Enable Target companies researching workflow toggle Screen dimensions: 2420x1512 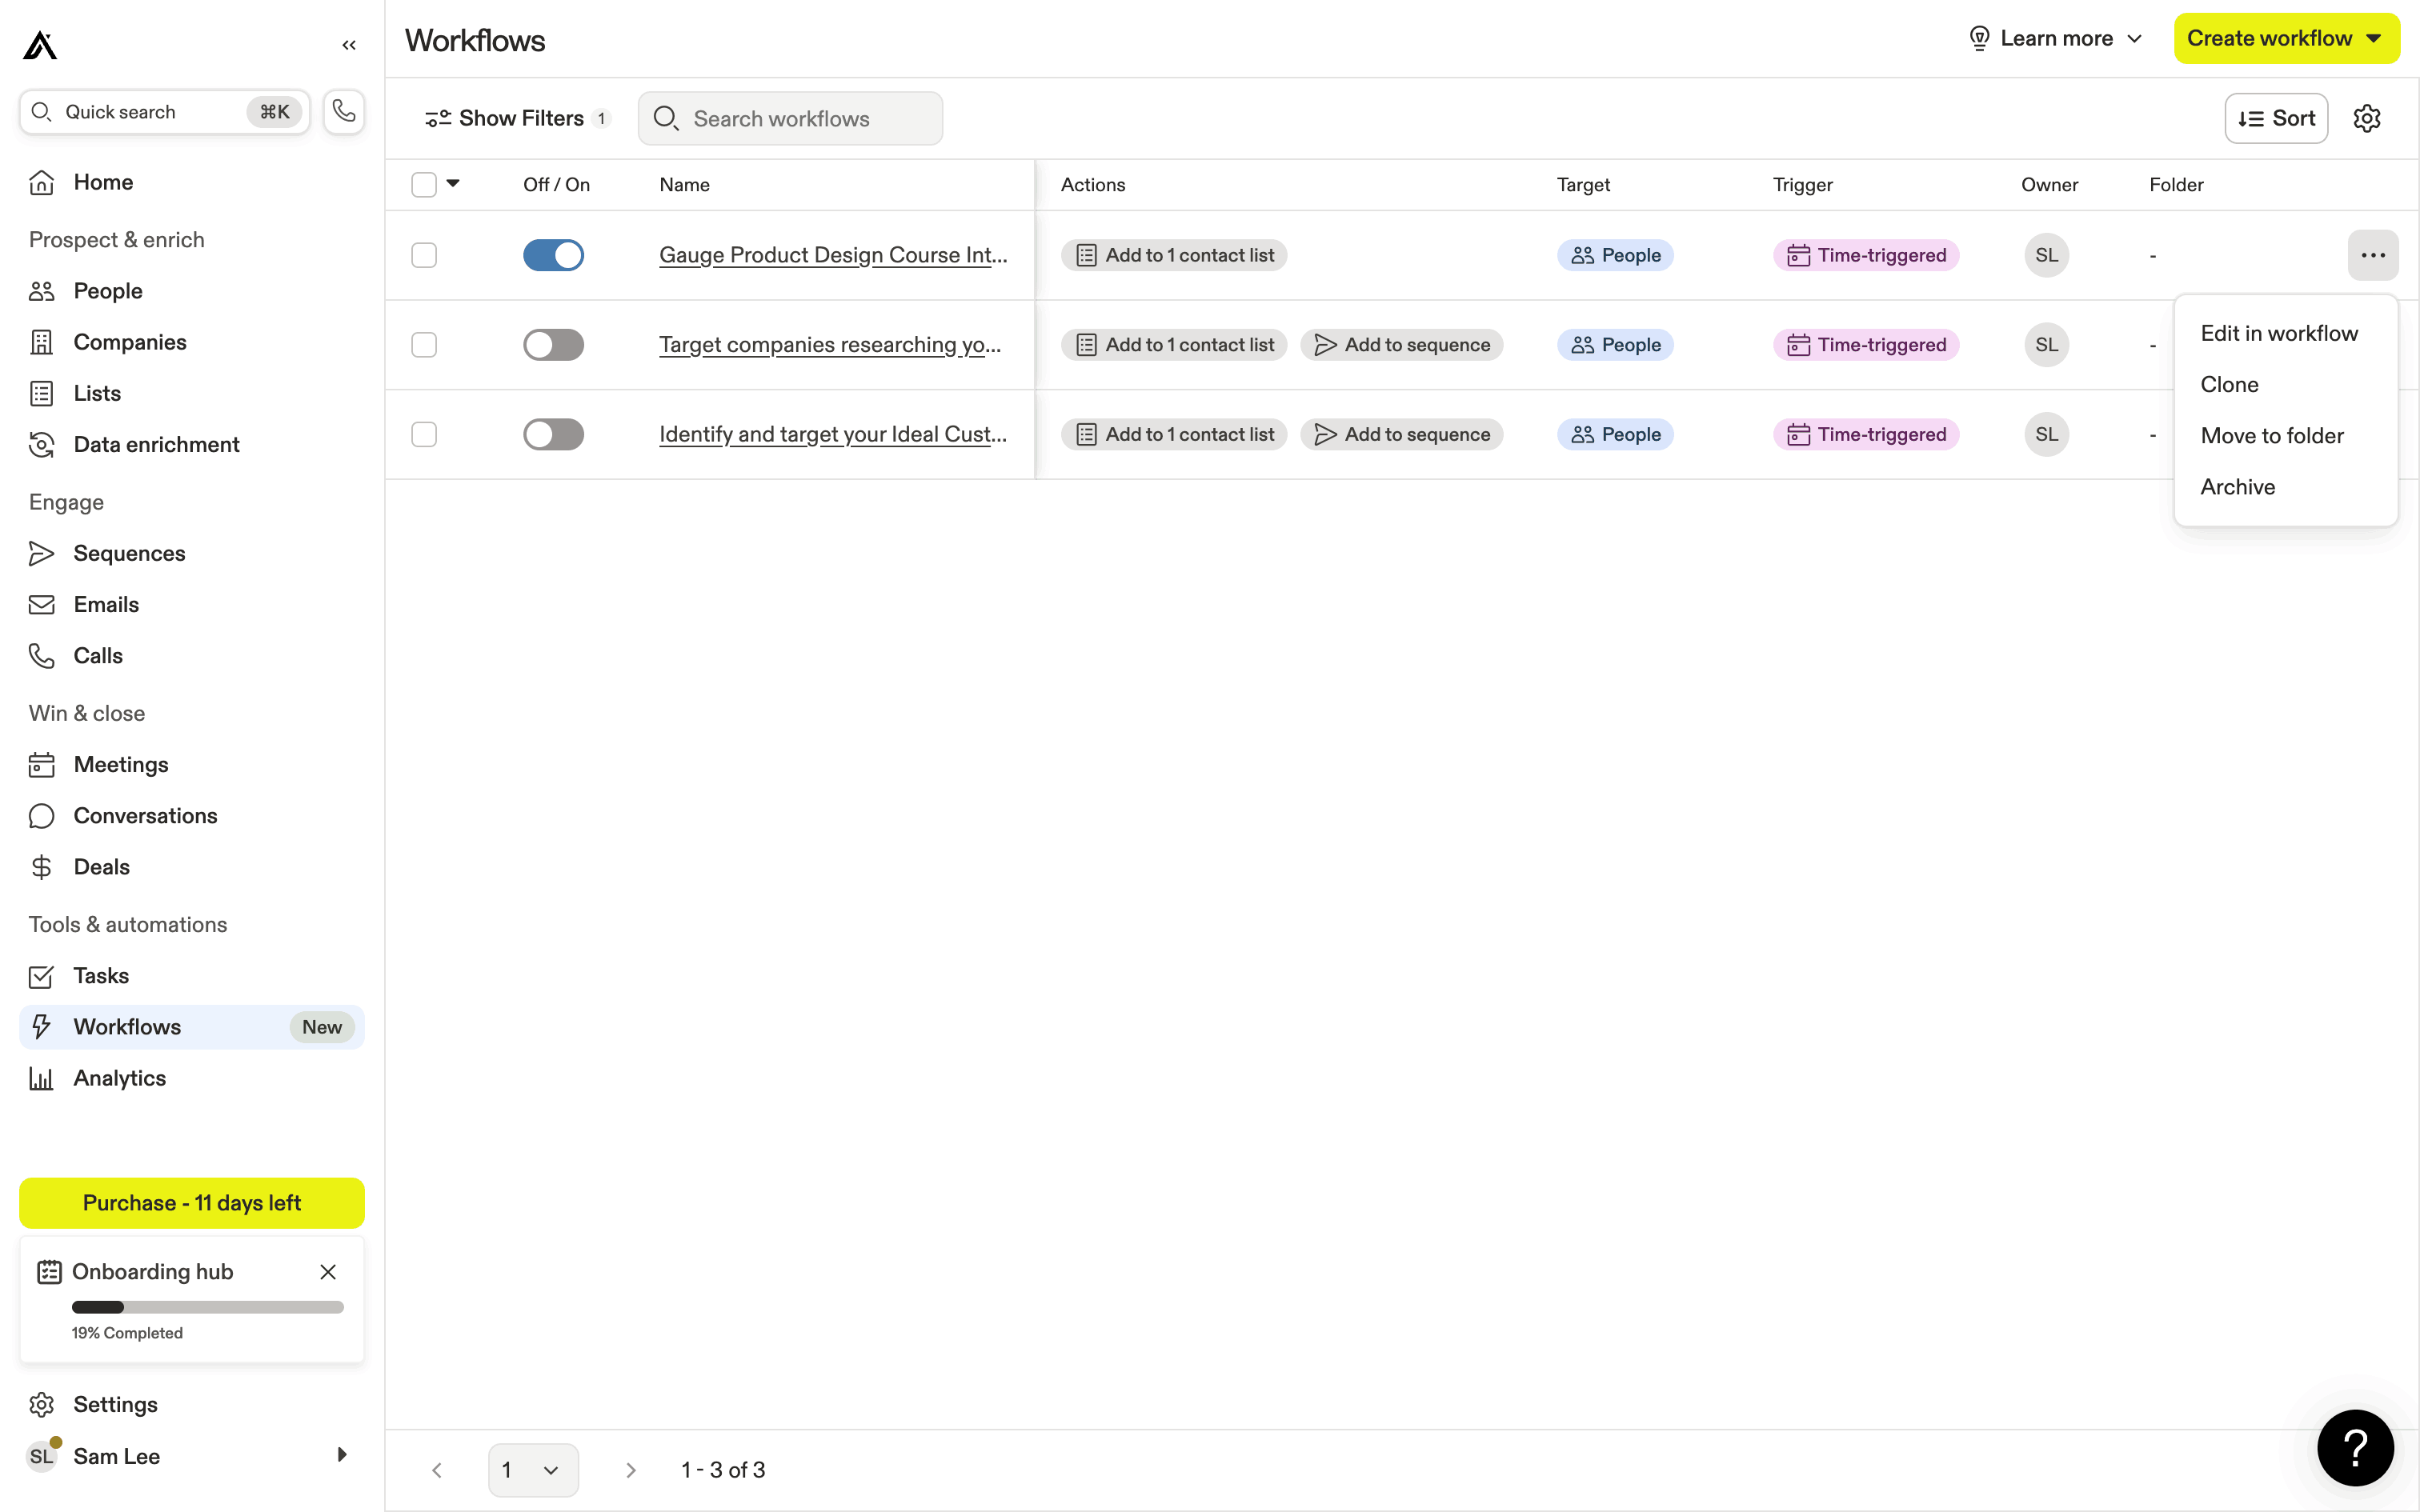(553, 345)
